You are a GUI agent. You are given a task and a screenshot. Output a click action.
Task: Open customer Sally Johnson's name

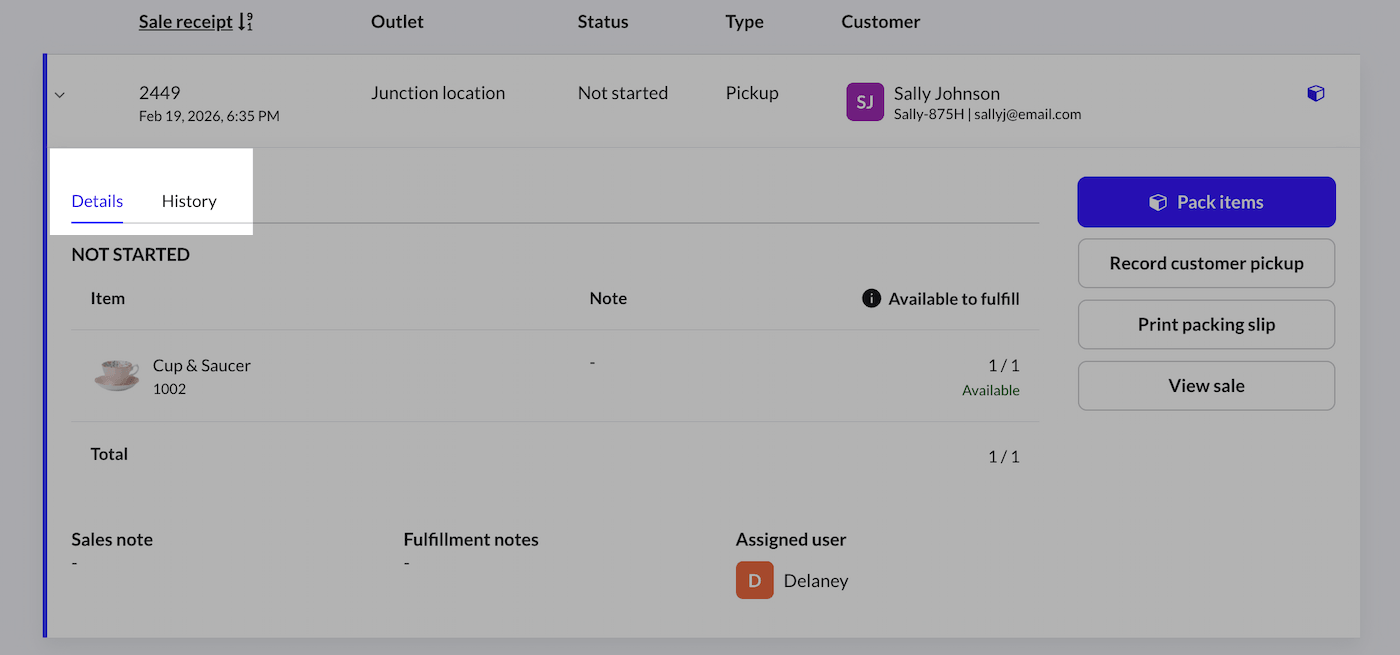coord(947,93)
